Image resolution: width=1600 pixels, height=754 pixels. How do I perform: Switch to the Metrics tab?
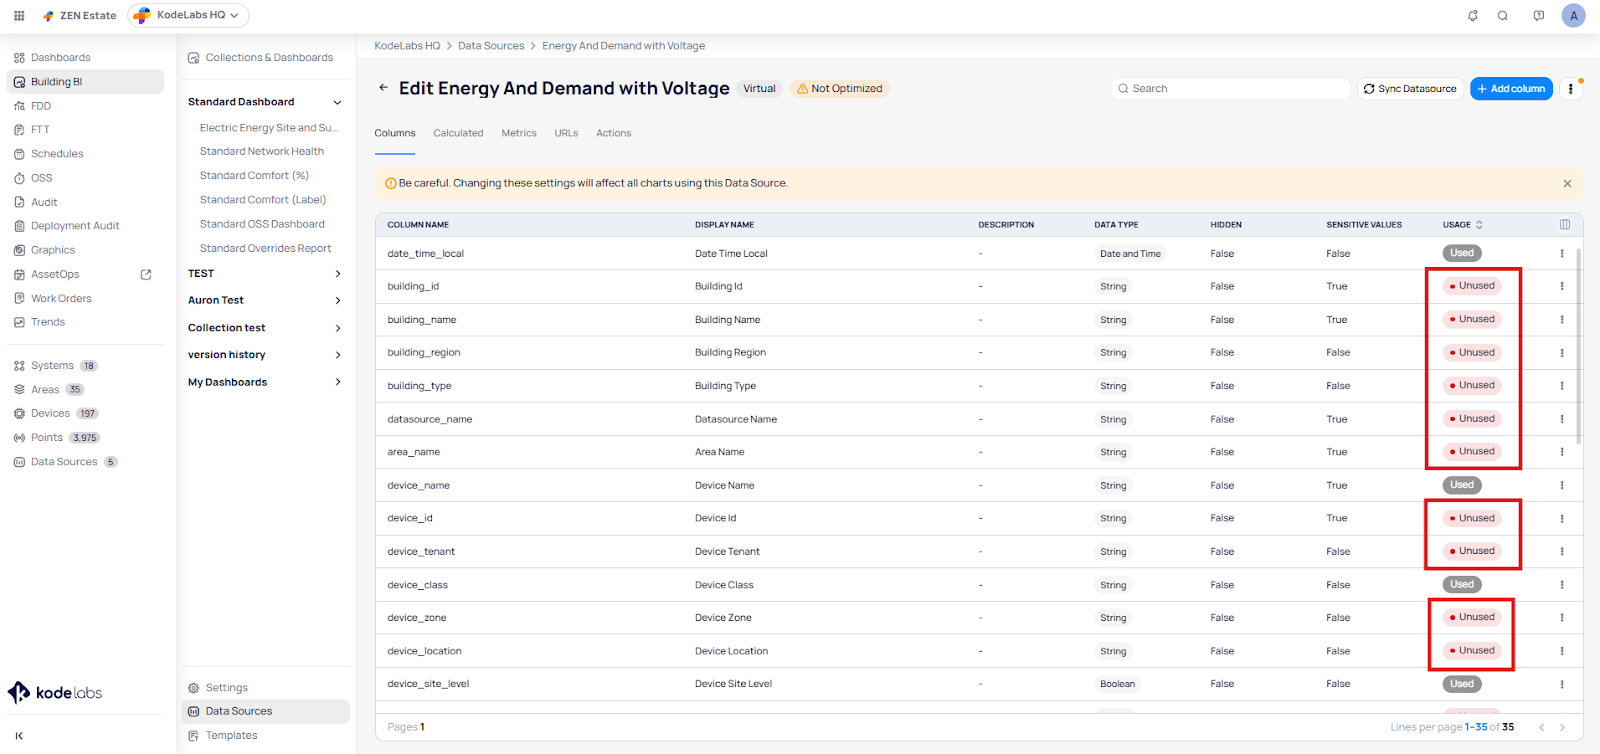519,133
